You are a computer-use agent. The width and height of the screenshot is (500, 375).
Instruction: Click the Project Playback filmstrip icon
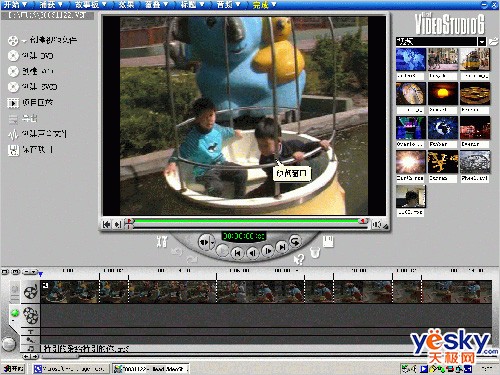[13, 103]
